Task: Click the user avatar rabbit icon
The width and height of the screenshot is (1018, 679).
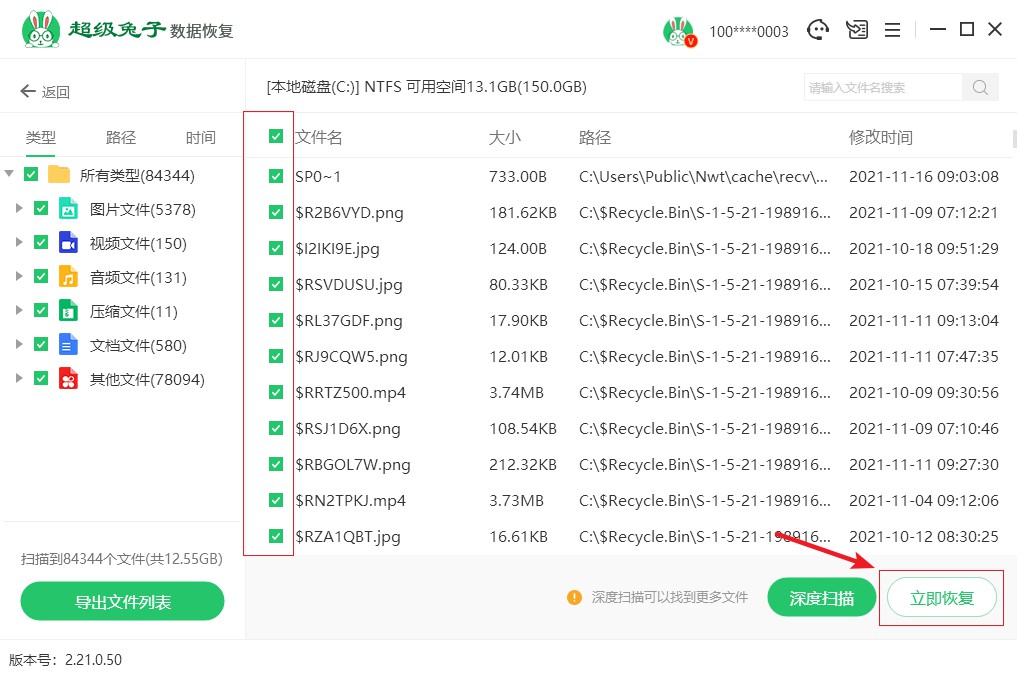Action: pos(679,31)
